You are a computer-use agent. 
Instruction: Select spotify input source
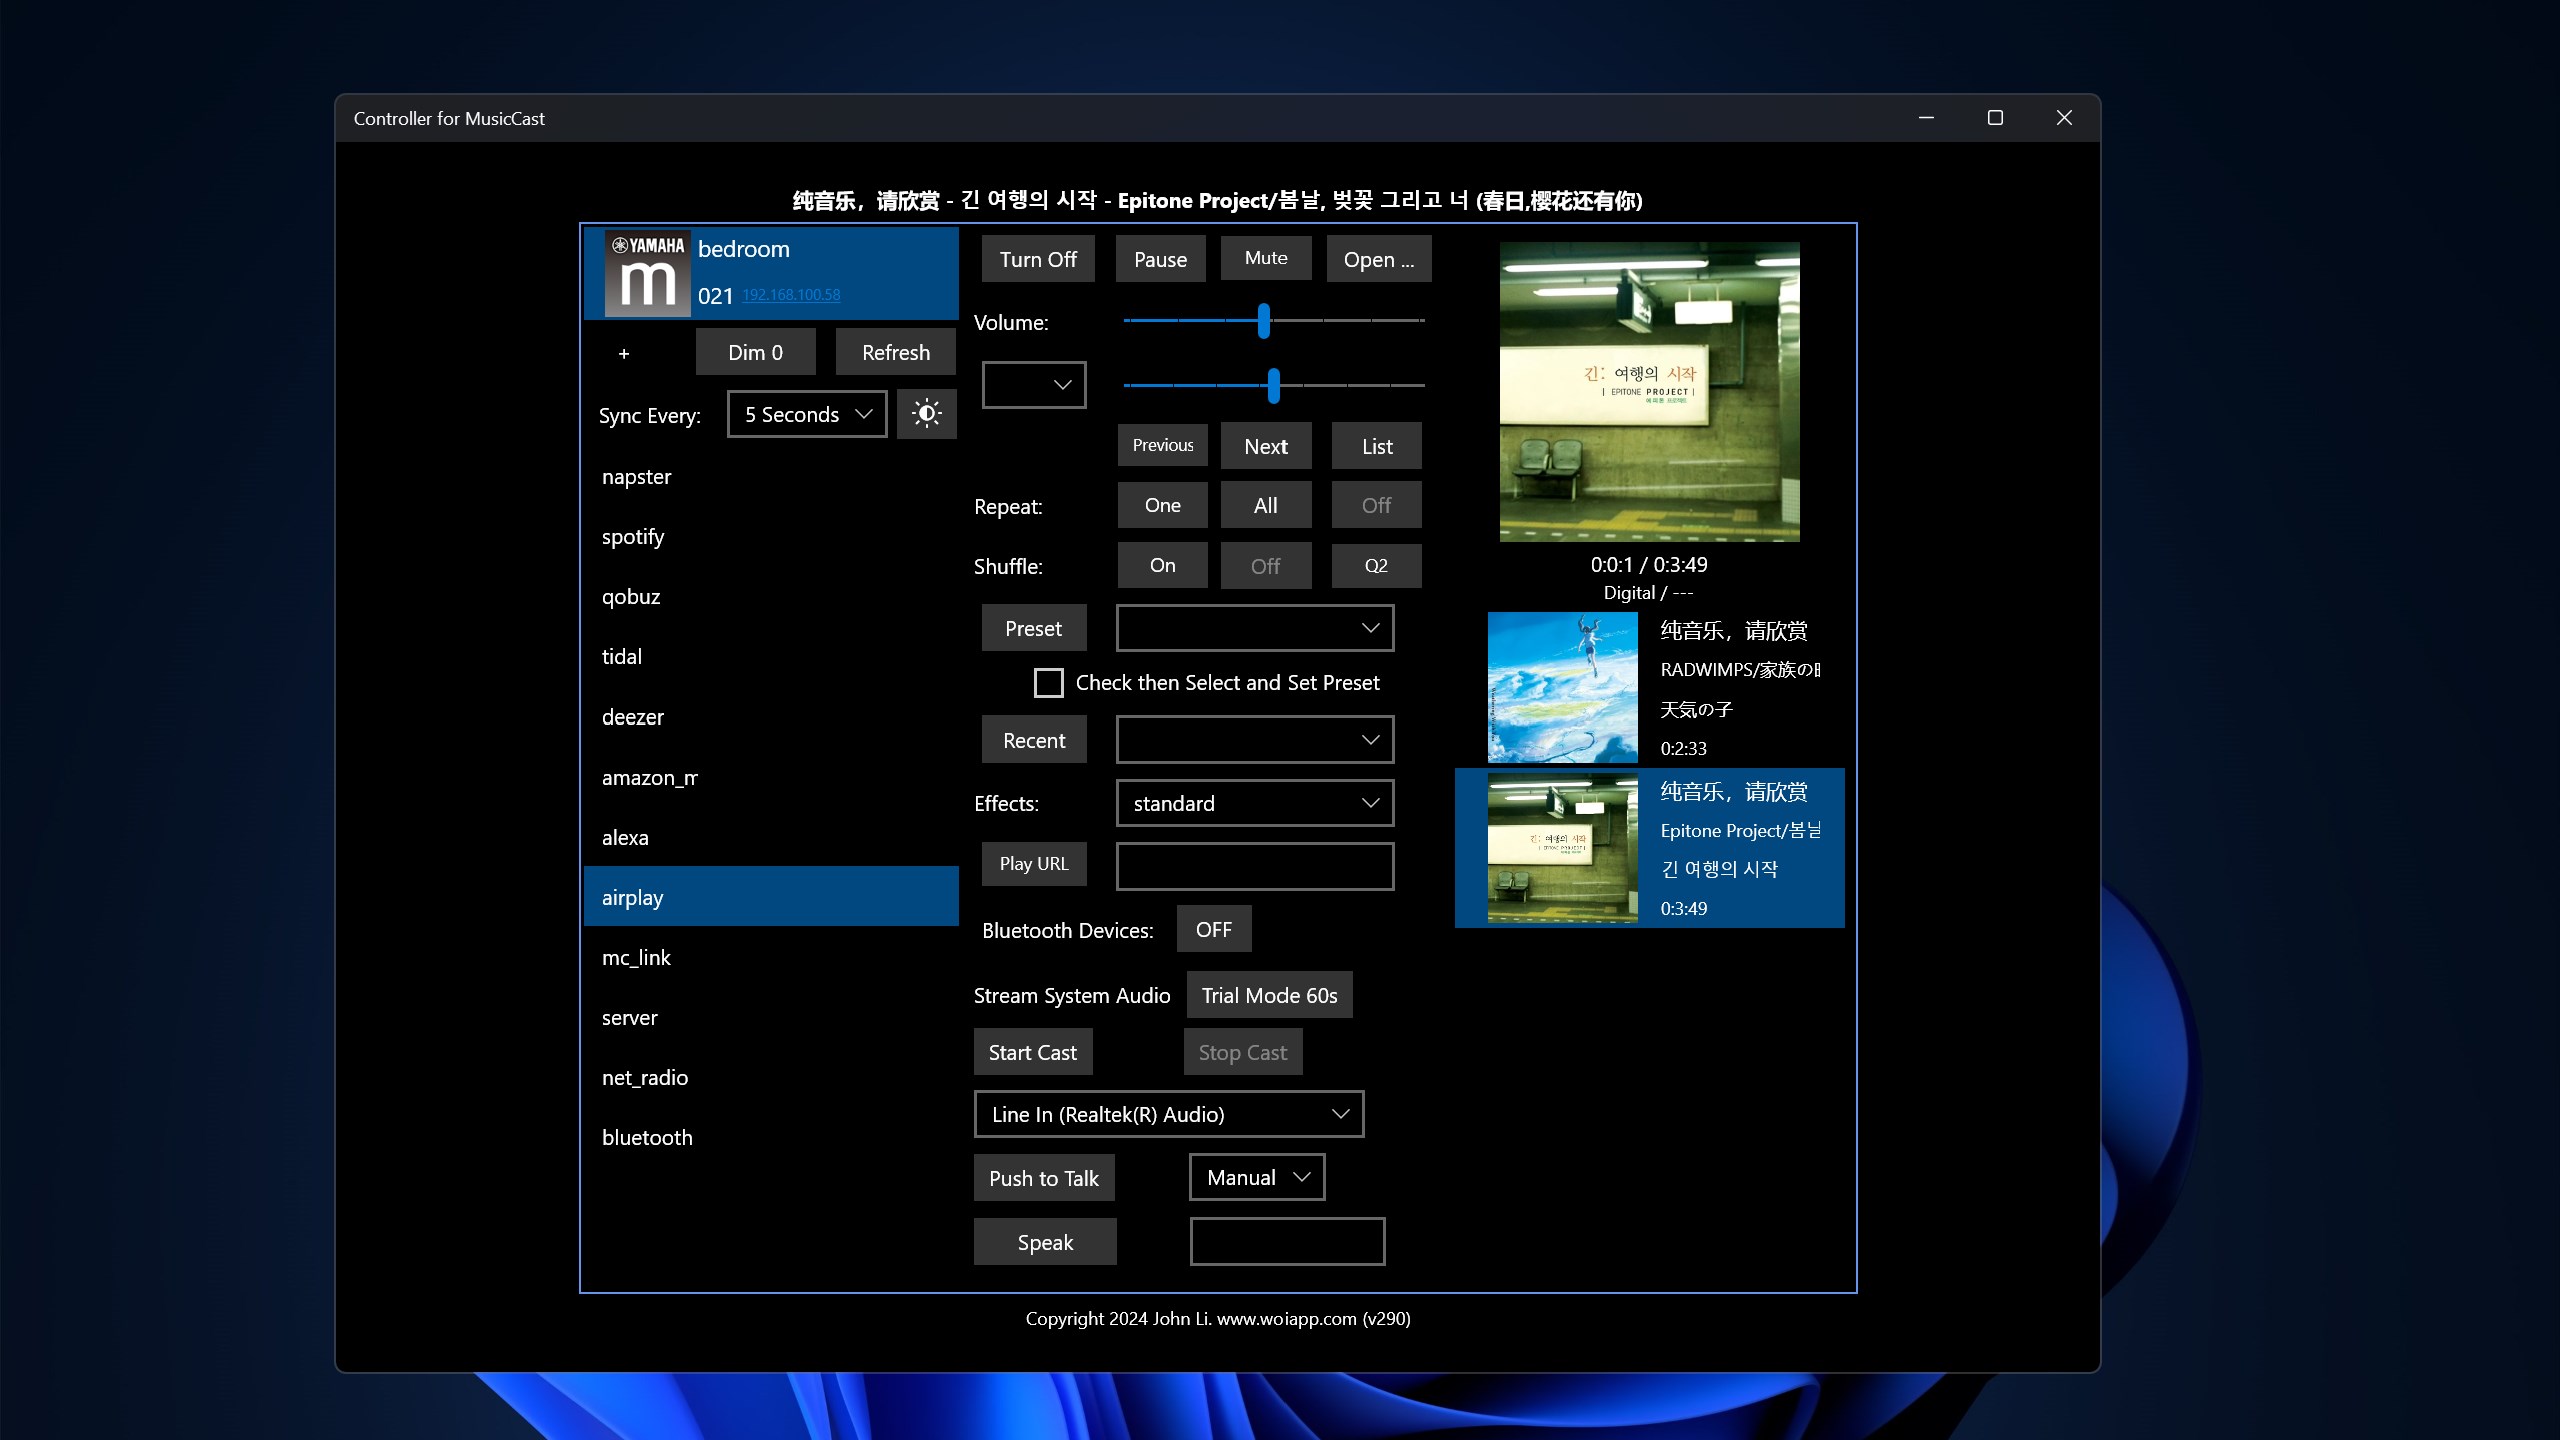(633, 537)
